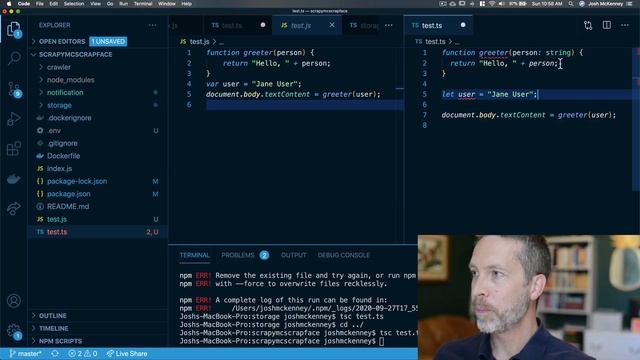Activate the test.js tab in left group

pos(301,25)
